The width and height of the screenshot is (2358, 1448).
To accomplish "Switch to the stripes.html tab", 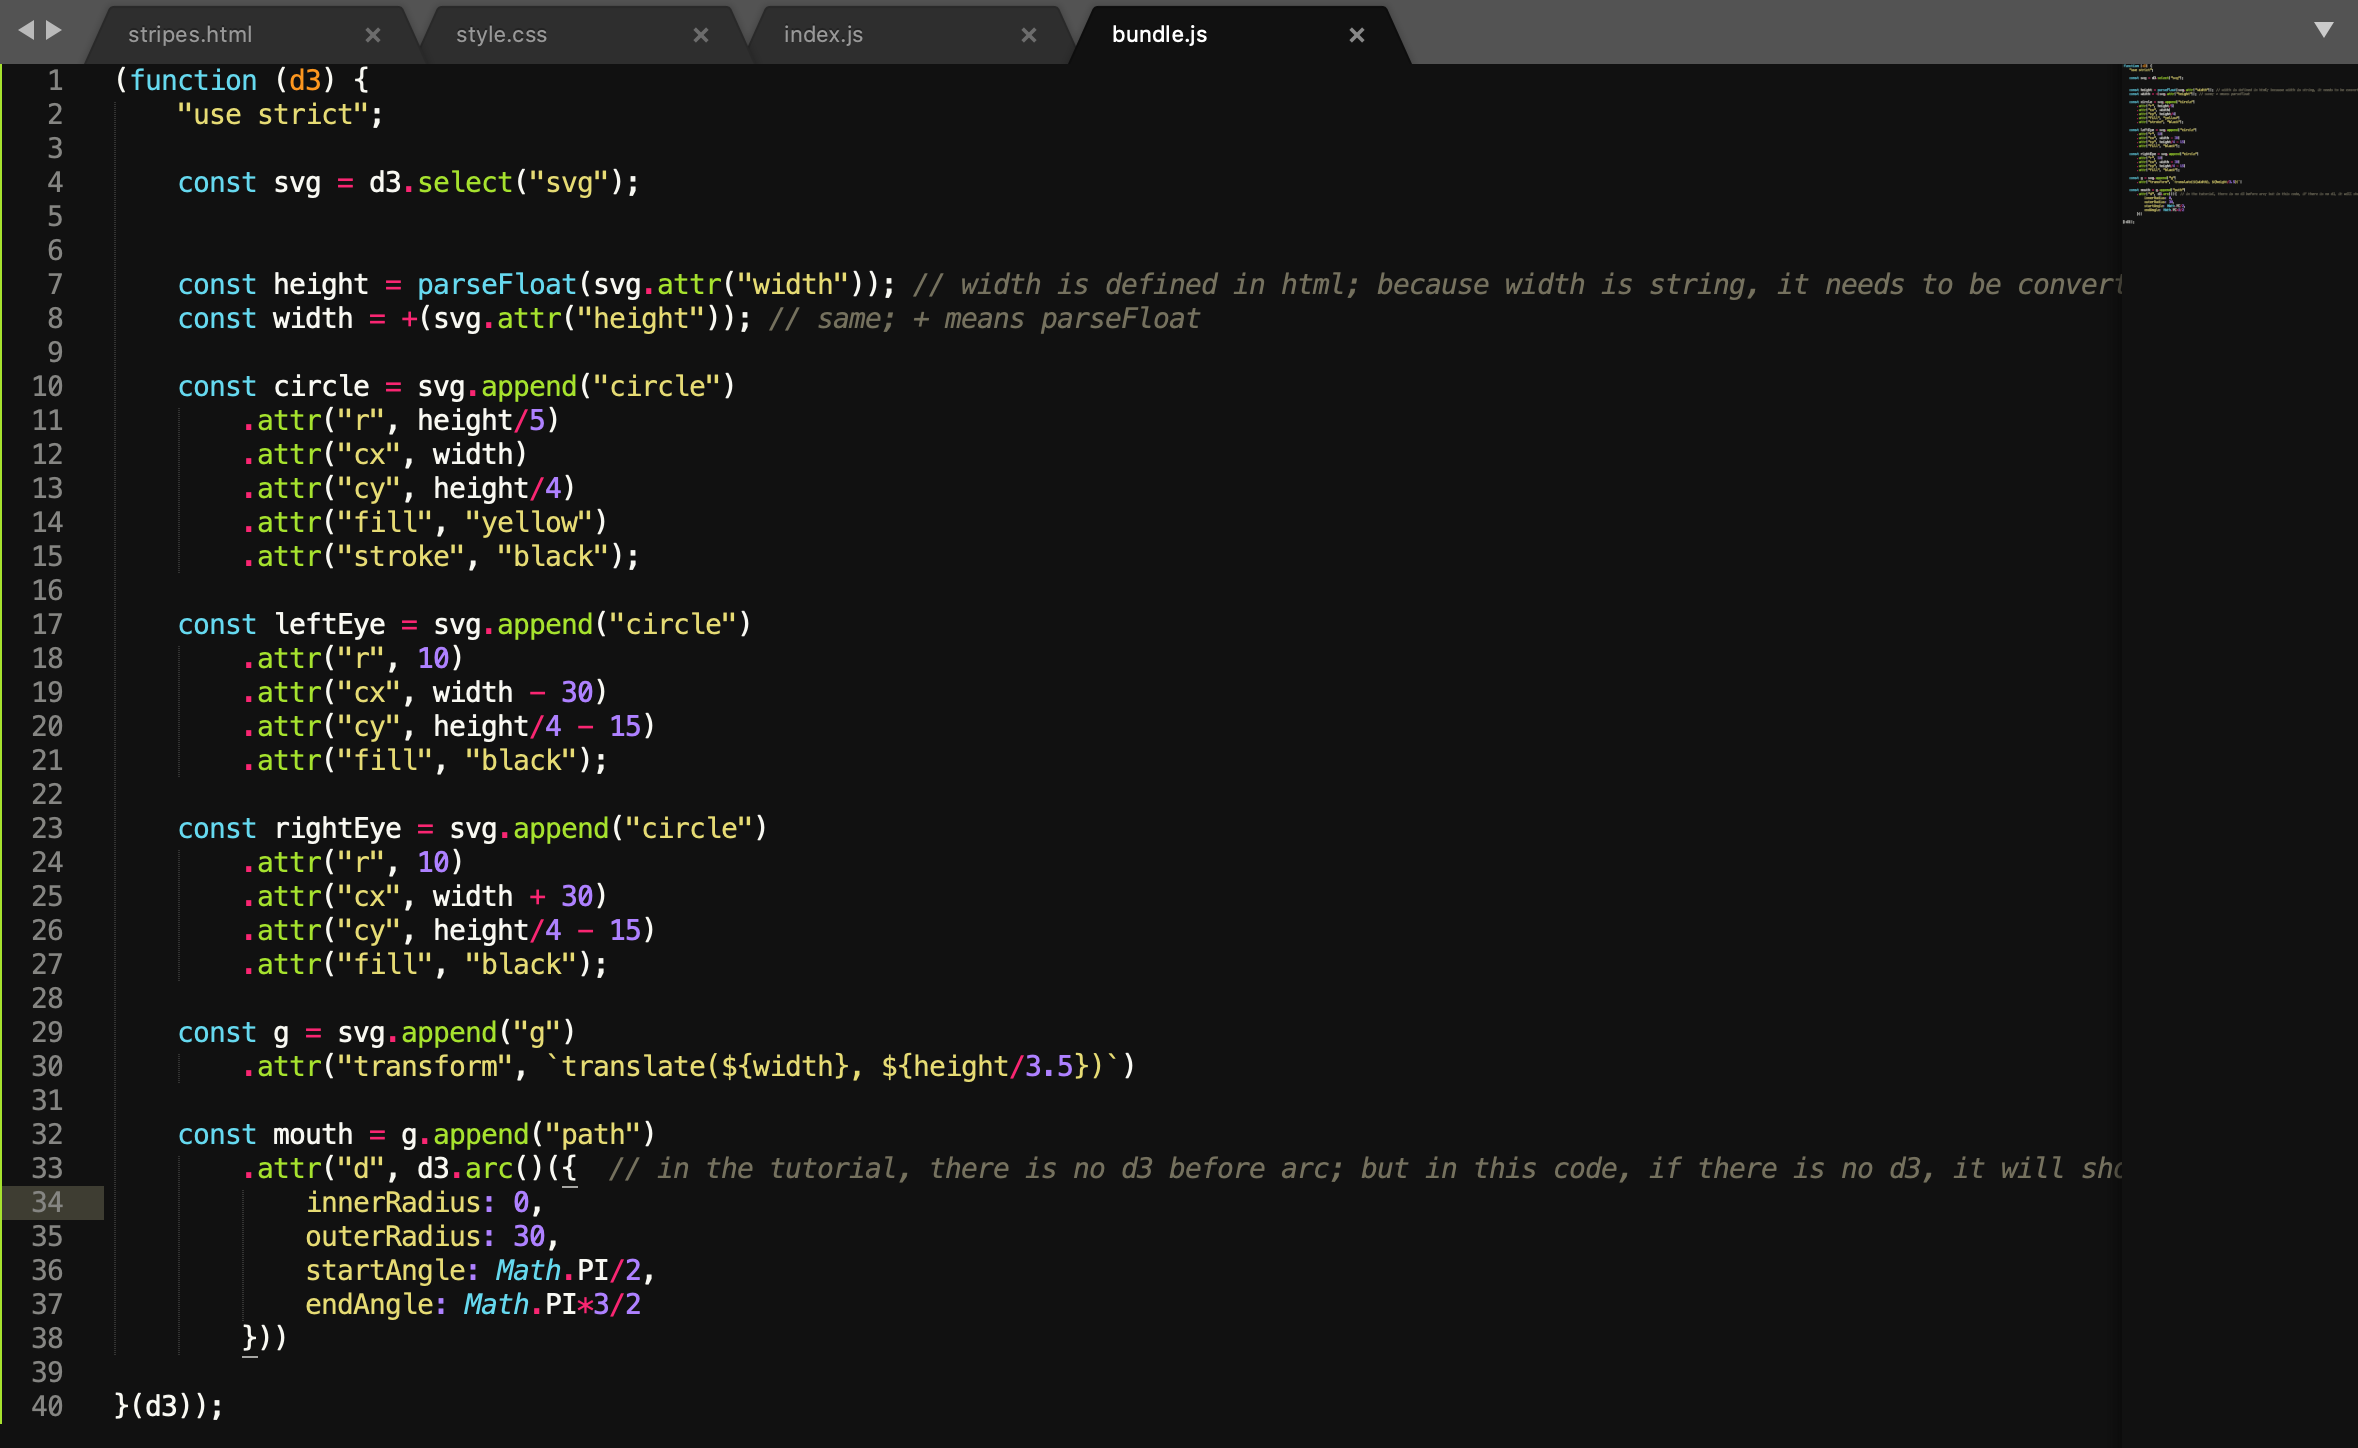I will 190,35.
